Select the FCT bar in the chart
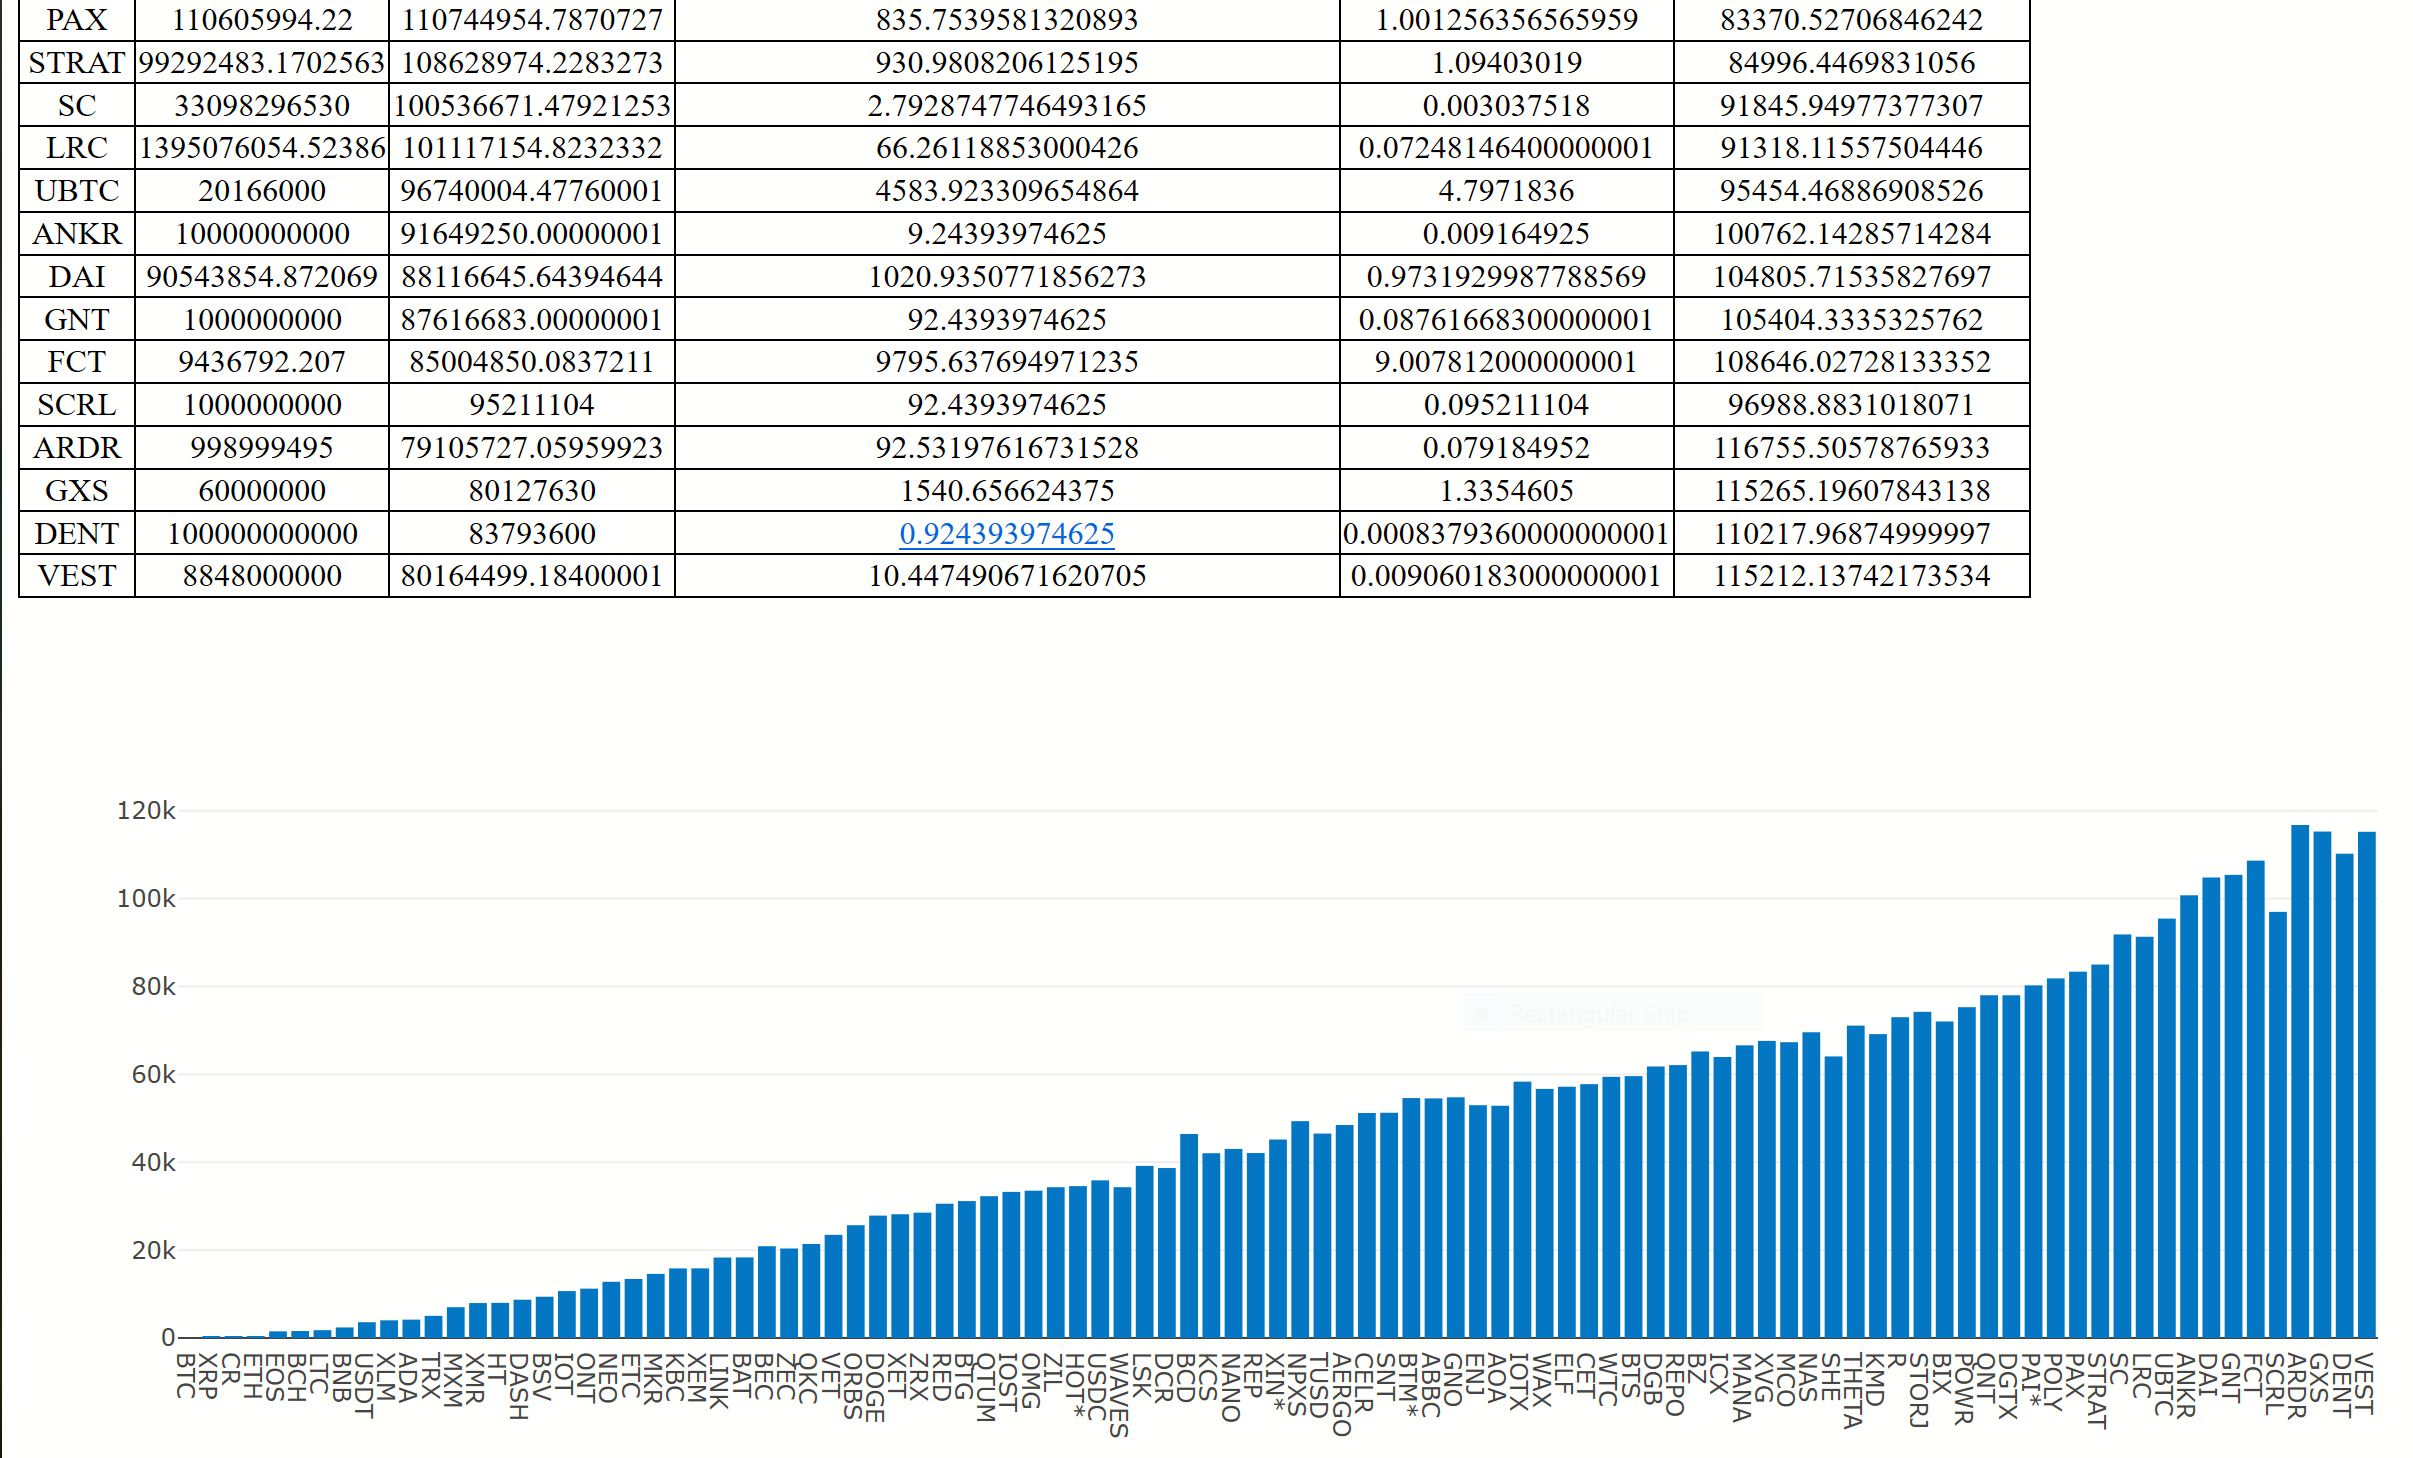 pyautogui.click(x=2256, y=1099)
